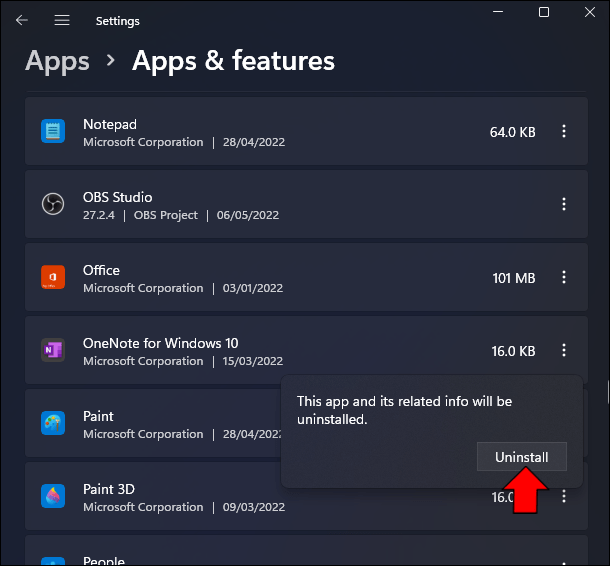Image resolution: width=610 pixels, height=566 pixels.
Task: Click the Paint 3D app icon
Action: [53, 496]
